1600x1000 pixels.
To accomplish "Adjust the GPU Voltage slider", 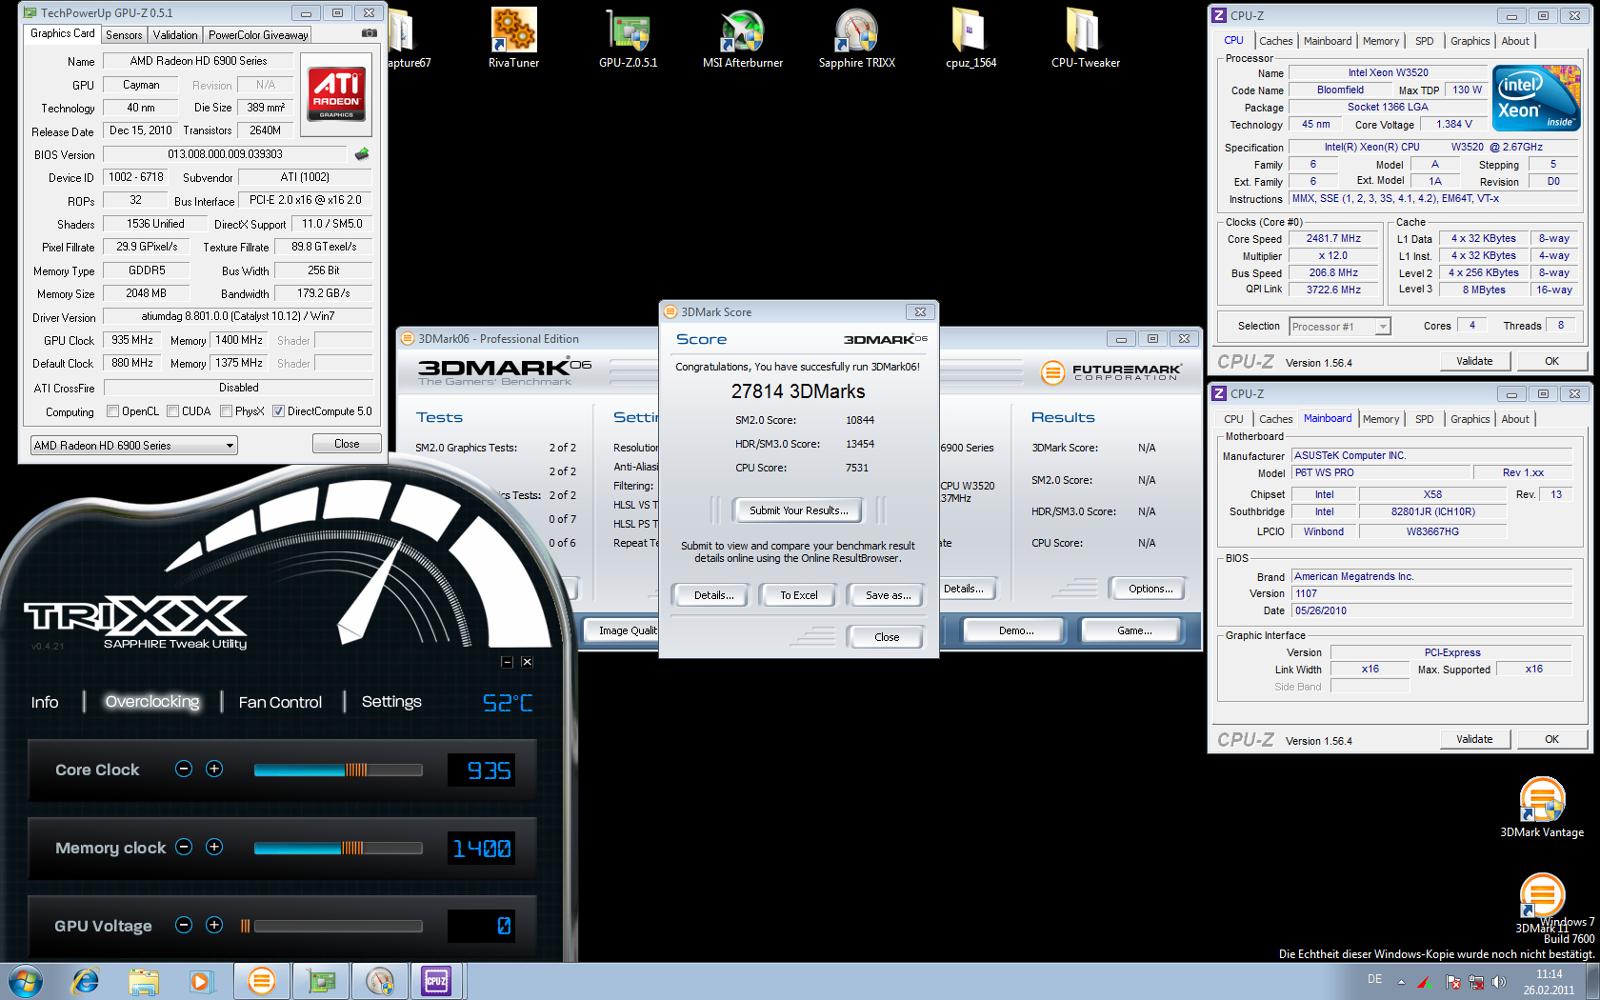I will coord(331,925).
